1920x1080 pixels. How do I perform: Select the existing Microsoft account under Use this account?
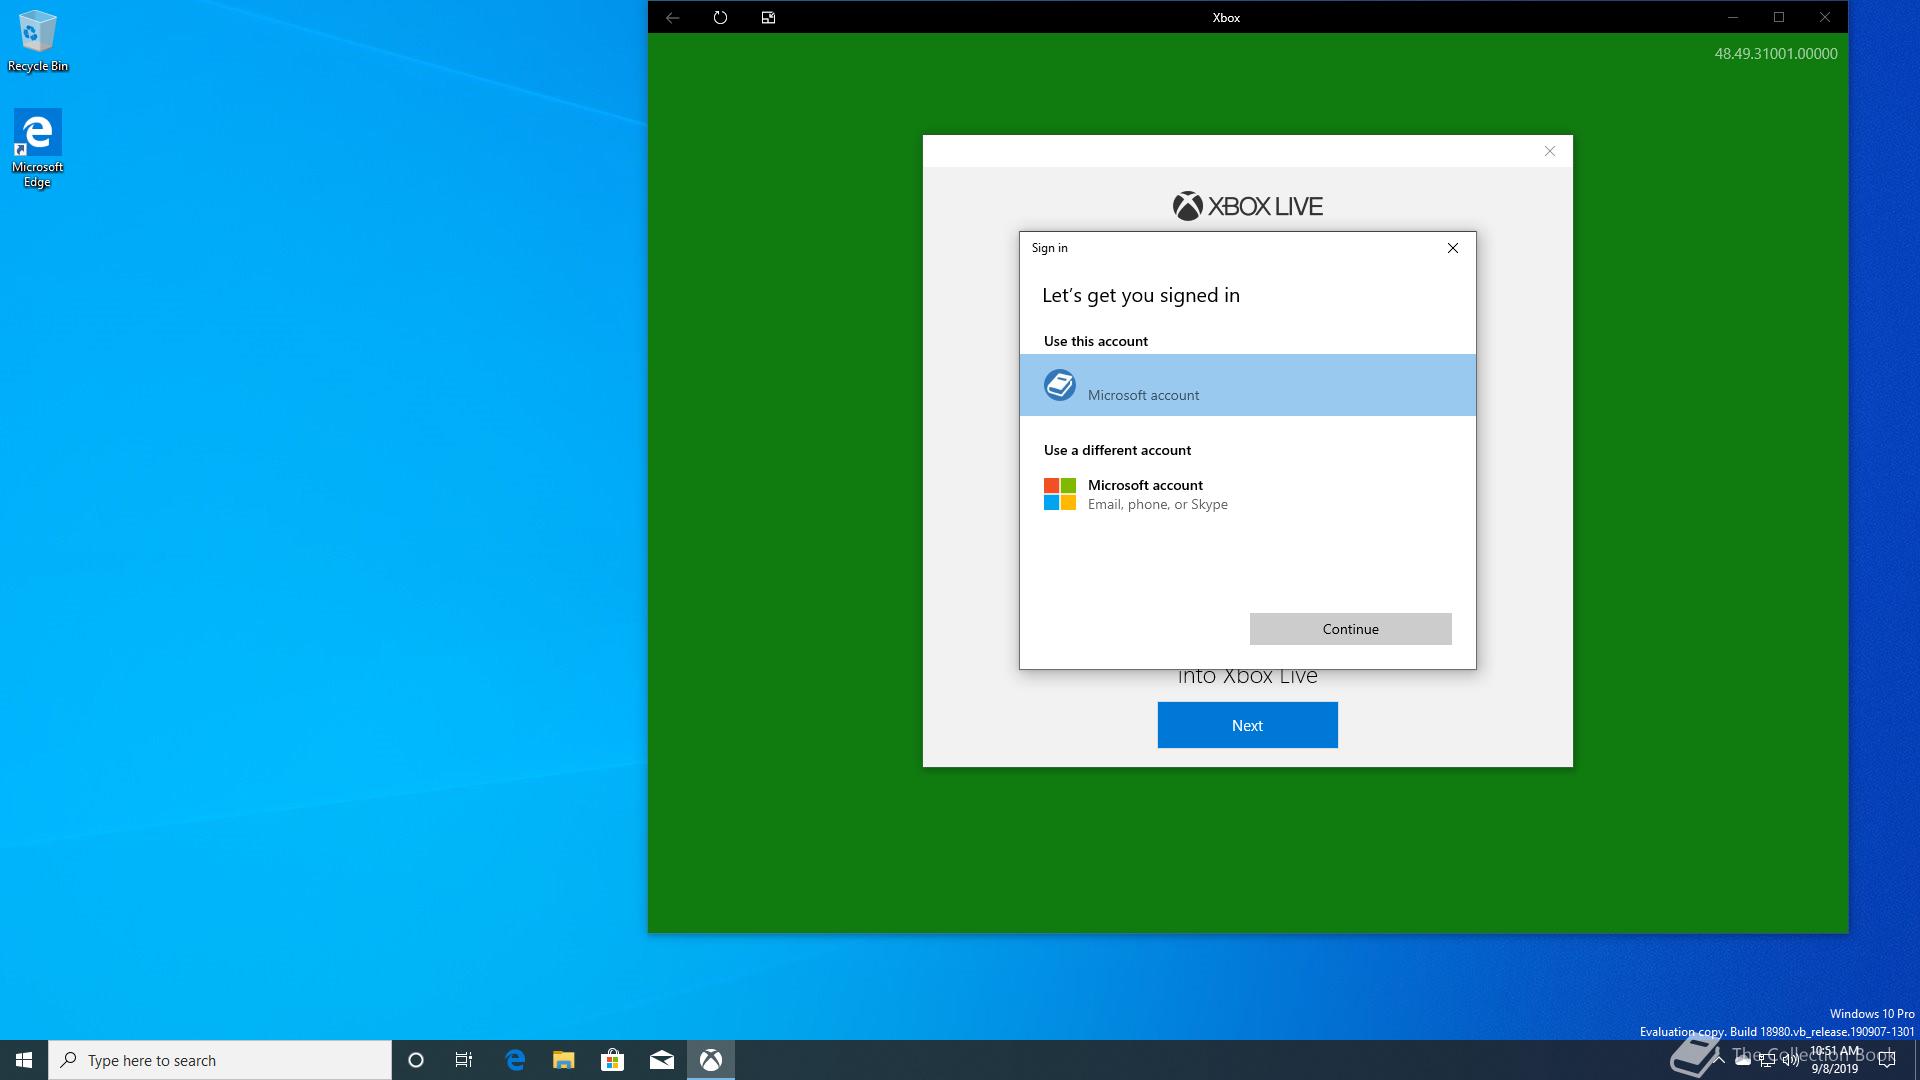[1247, 385]
